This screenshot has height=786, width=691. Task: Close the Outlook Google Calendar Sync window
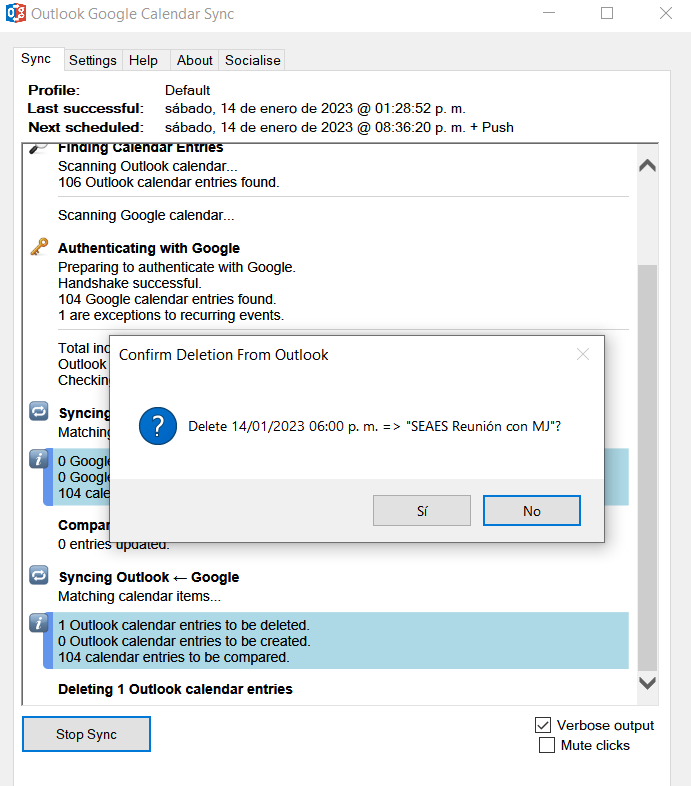pos(665,13)
